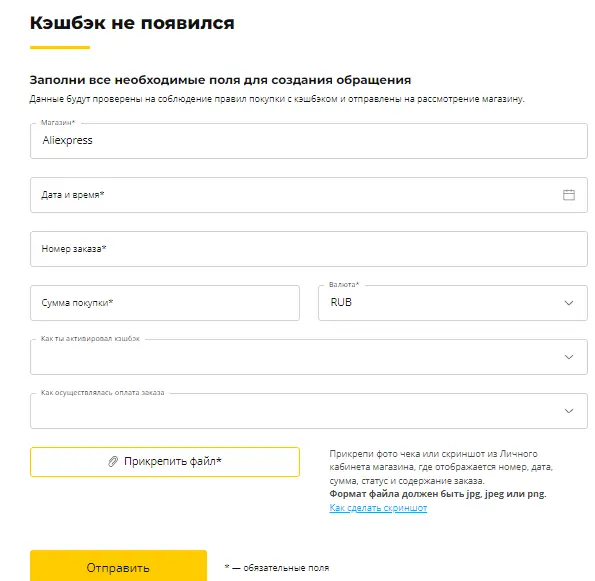Click into the Номер заказа field

309,249
